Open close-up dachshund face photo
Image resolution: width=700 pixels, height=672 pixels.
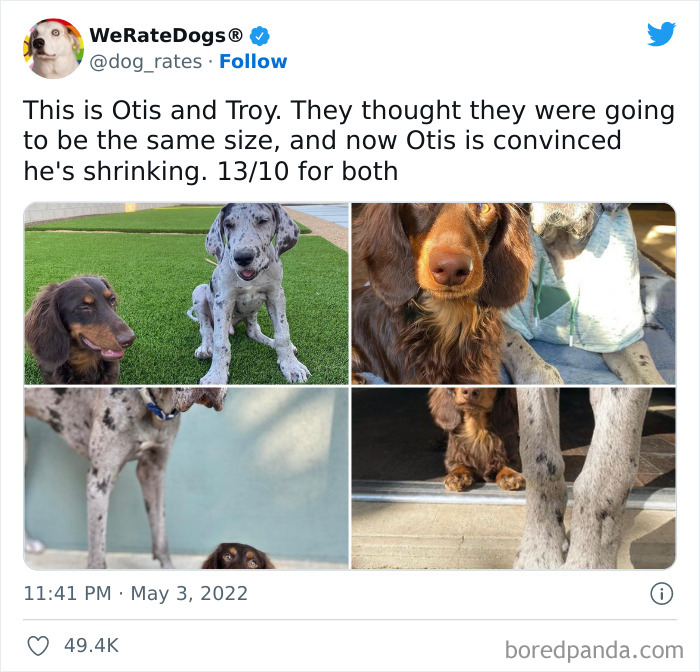tap(513, 294)
